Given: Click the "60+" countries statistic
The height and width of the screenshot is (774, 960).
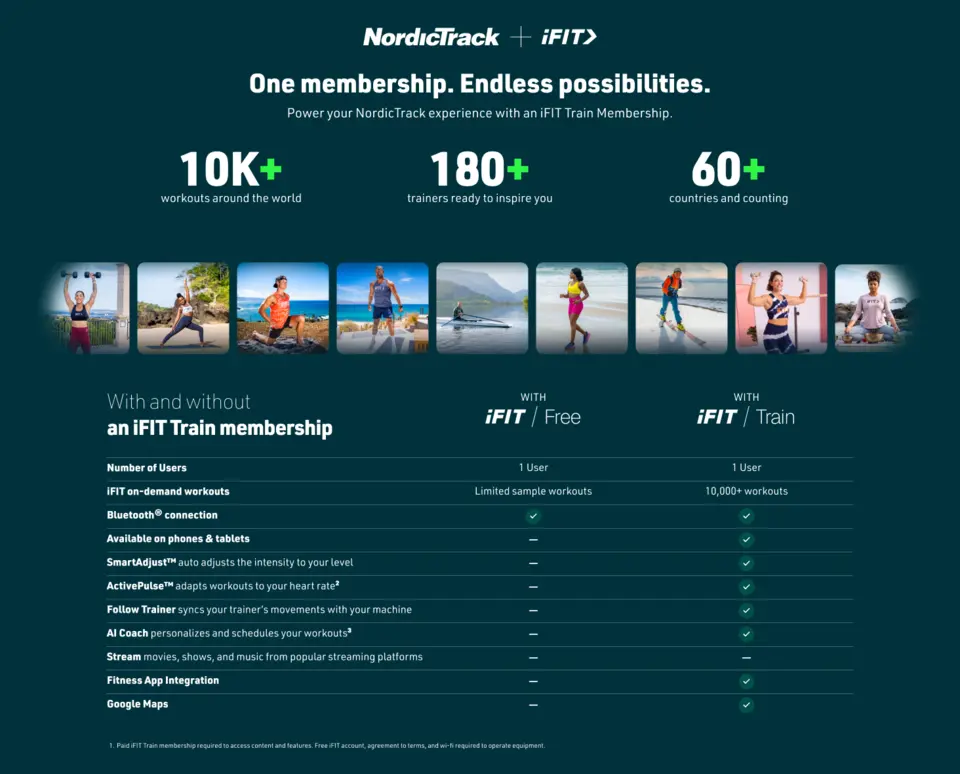Looking at the screenshot, I should (728, 170).
